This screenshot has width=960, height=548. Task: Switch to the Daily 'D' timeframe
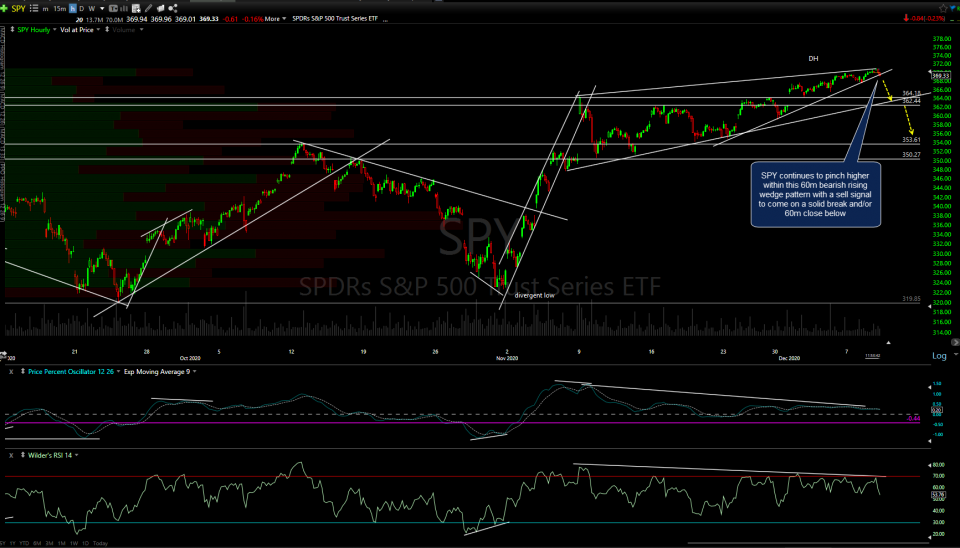(82, 9)
